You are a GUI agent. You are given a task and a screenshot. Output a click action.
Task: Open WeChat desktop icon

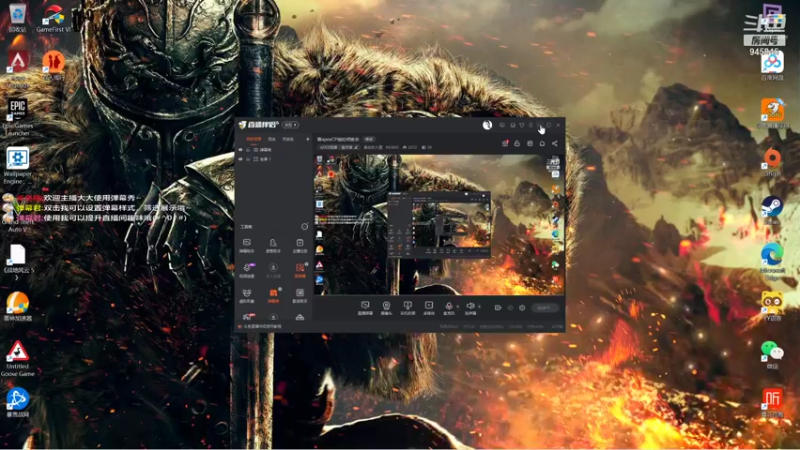772,355
